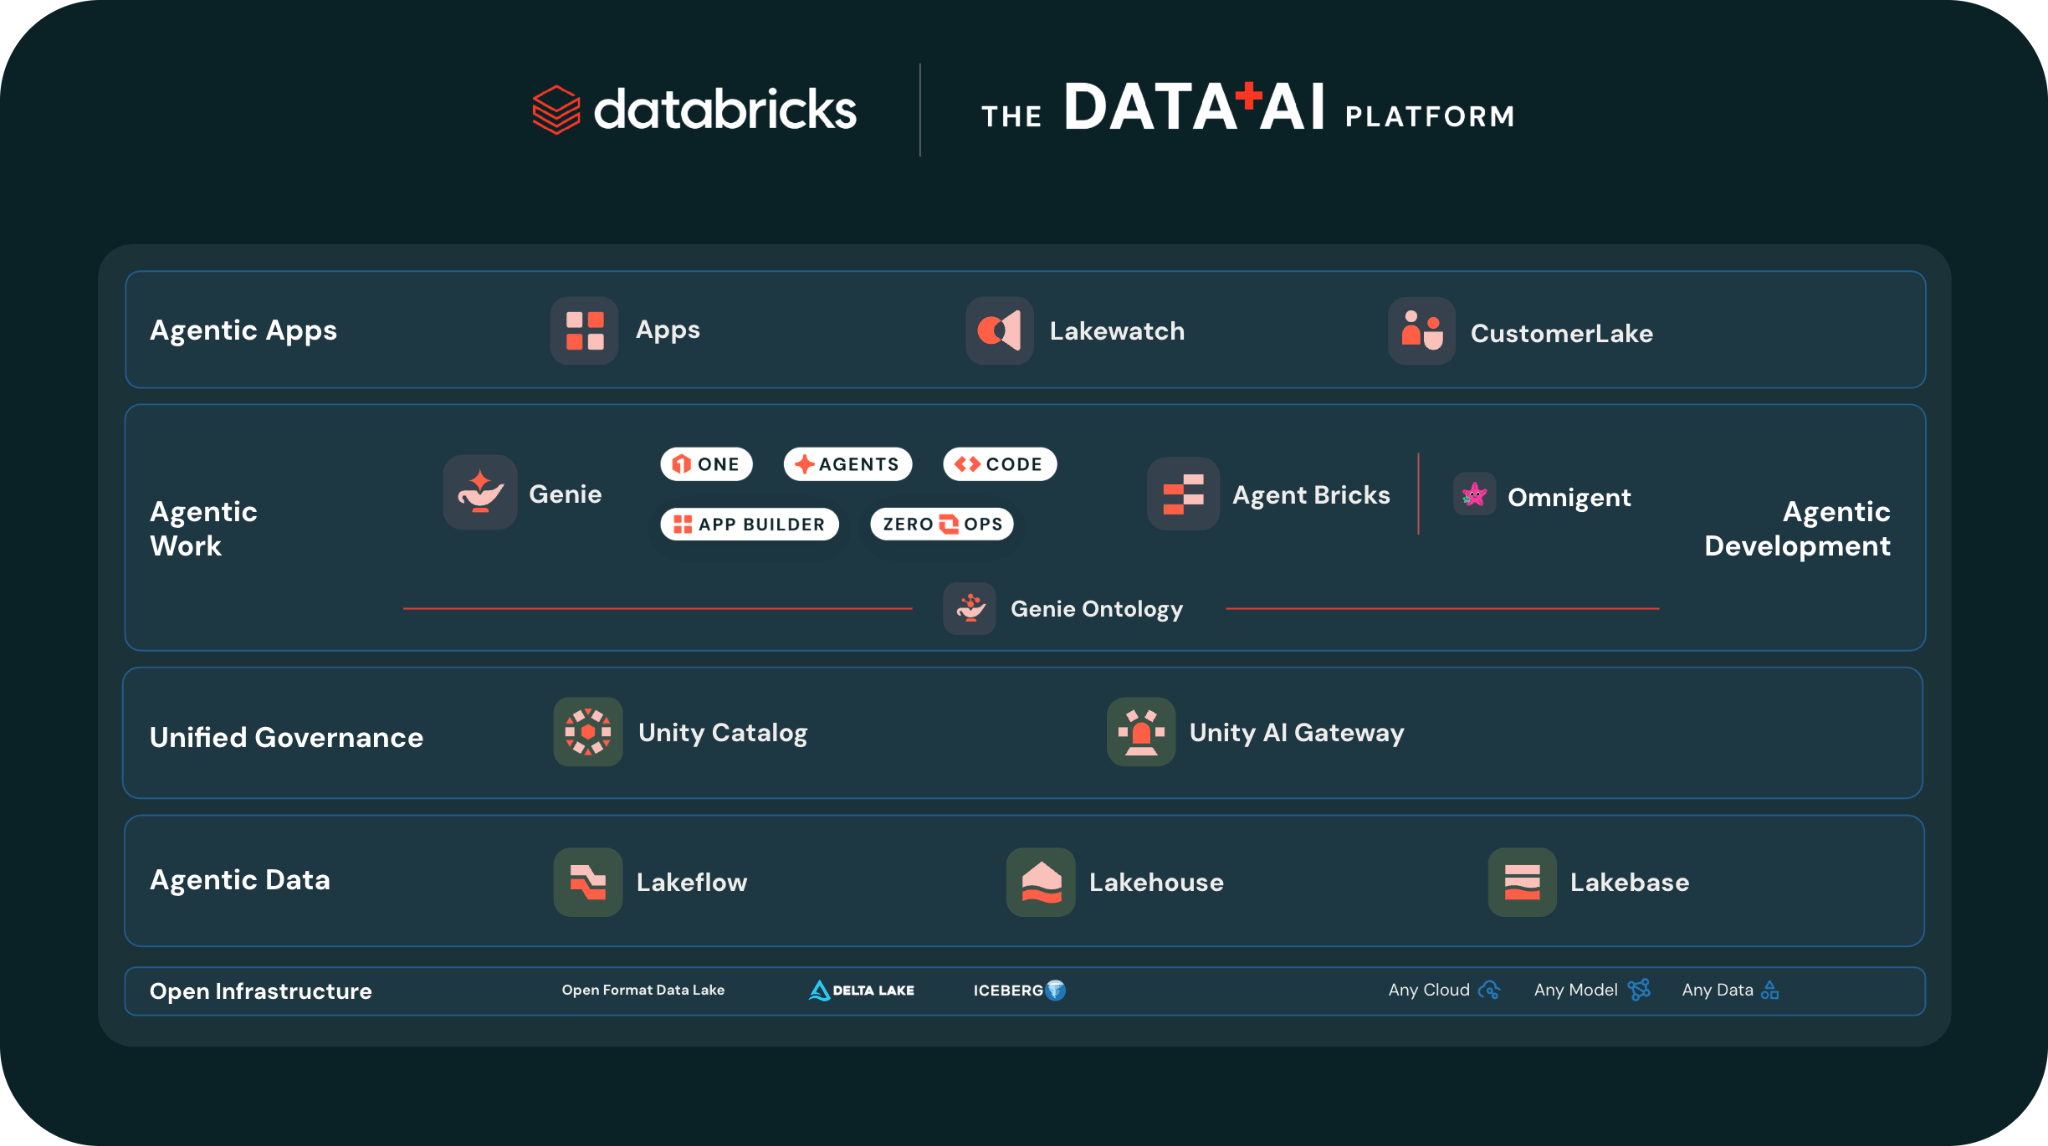Select the Lakeflow label

692,882
